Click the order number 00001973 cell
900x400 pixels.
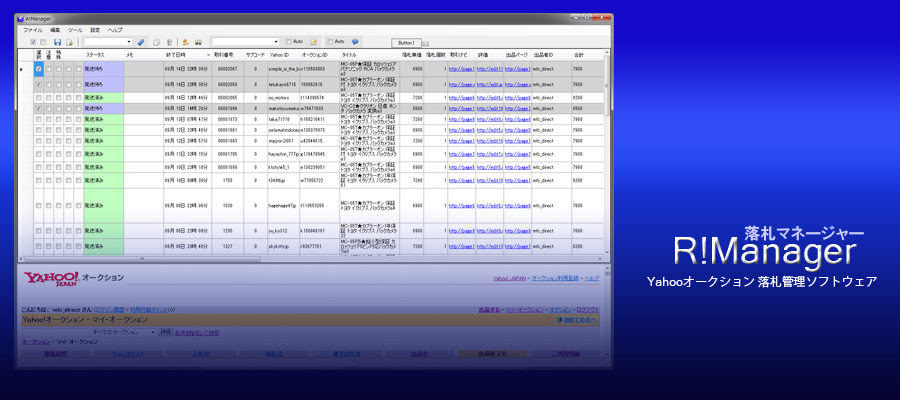(228, 119)
